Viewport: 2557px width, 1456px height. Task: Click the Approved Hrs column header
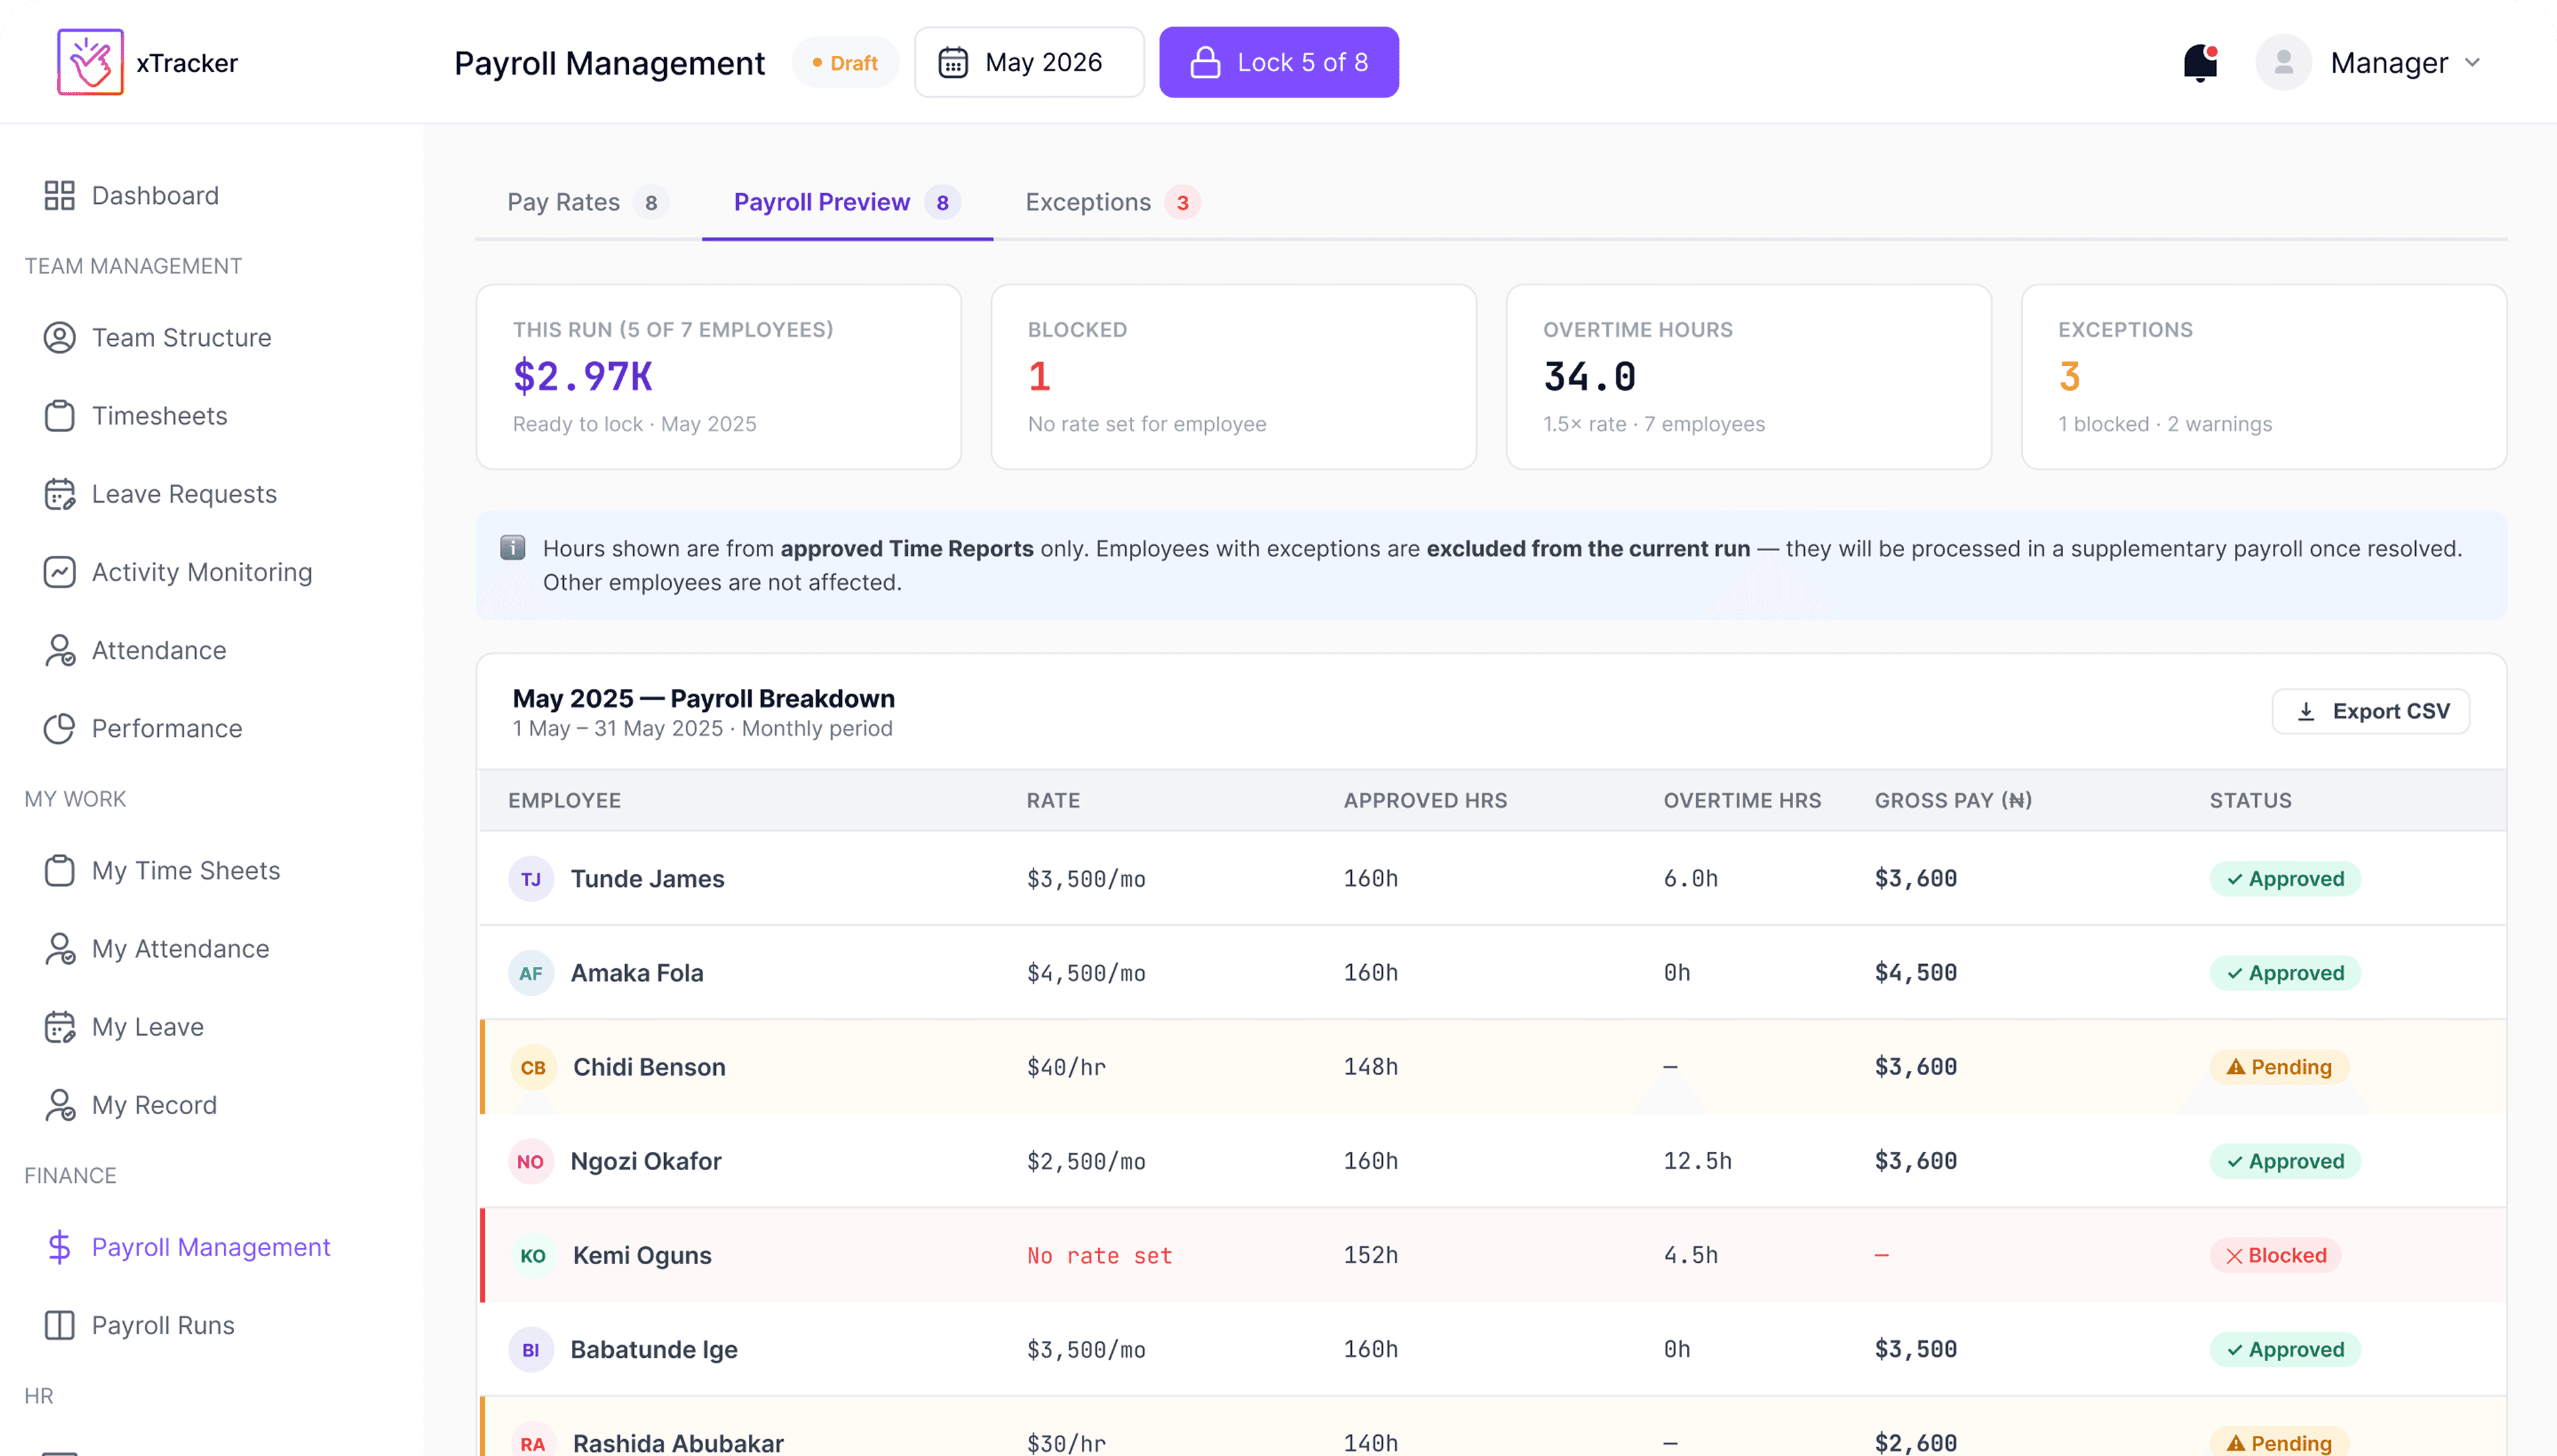point(1425,800)
